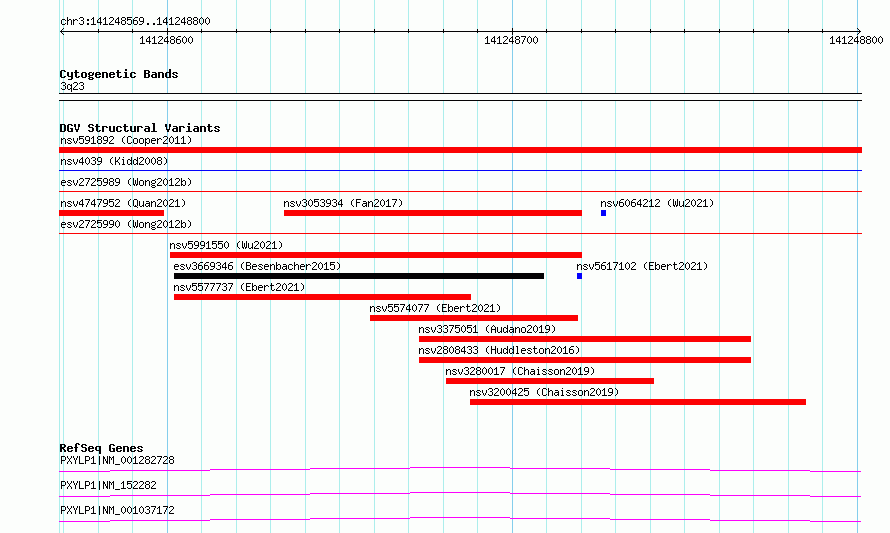Open the nsv4747952 (Quan2021) variant label
The height and width of the screenshot is (533, 890).
[123, 203]
